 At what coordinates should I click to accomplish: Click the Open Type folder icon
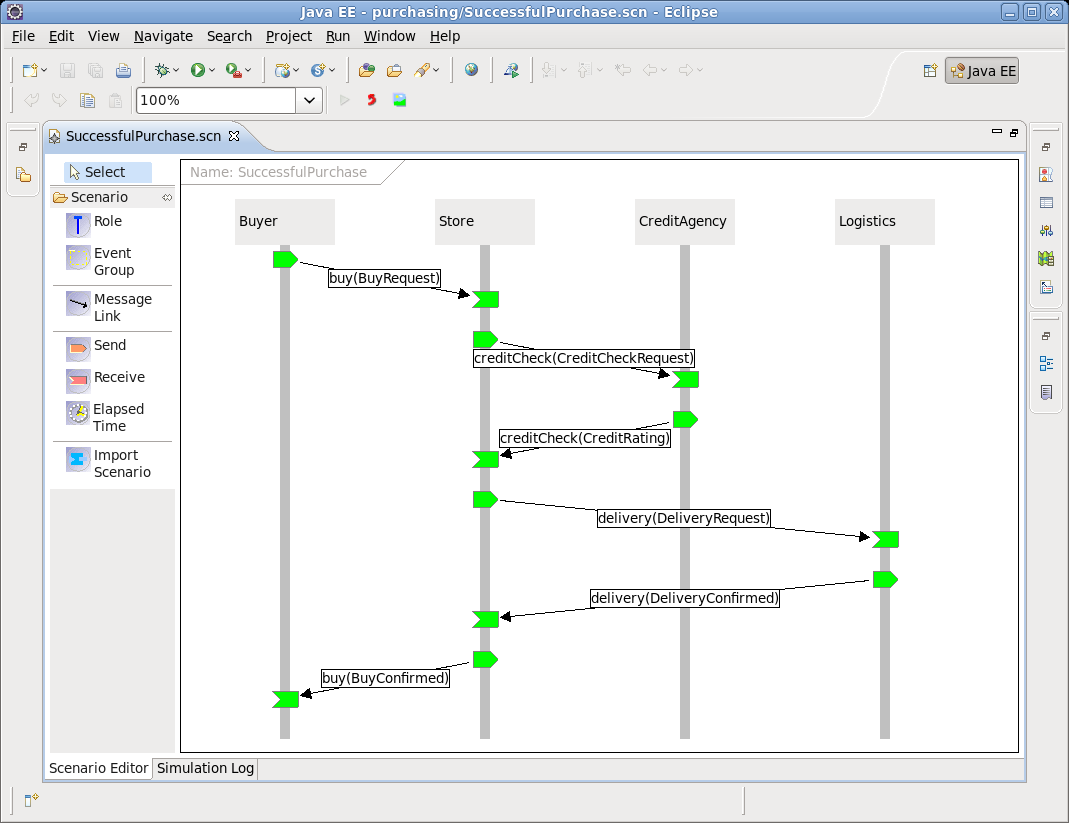367,70
